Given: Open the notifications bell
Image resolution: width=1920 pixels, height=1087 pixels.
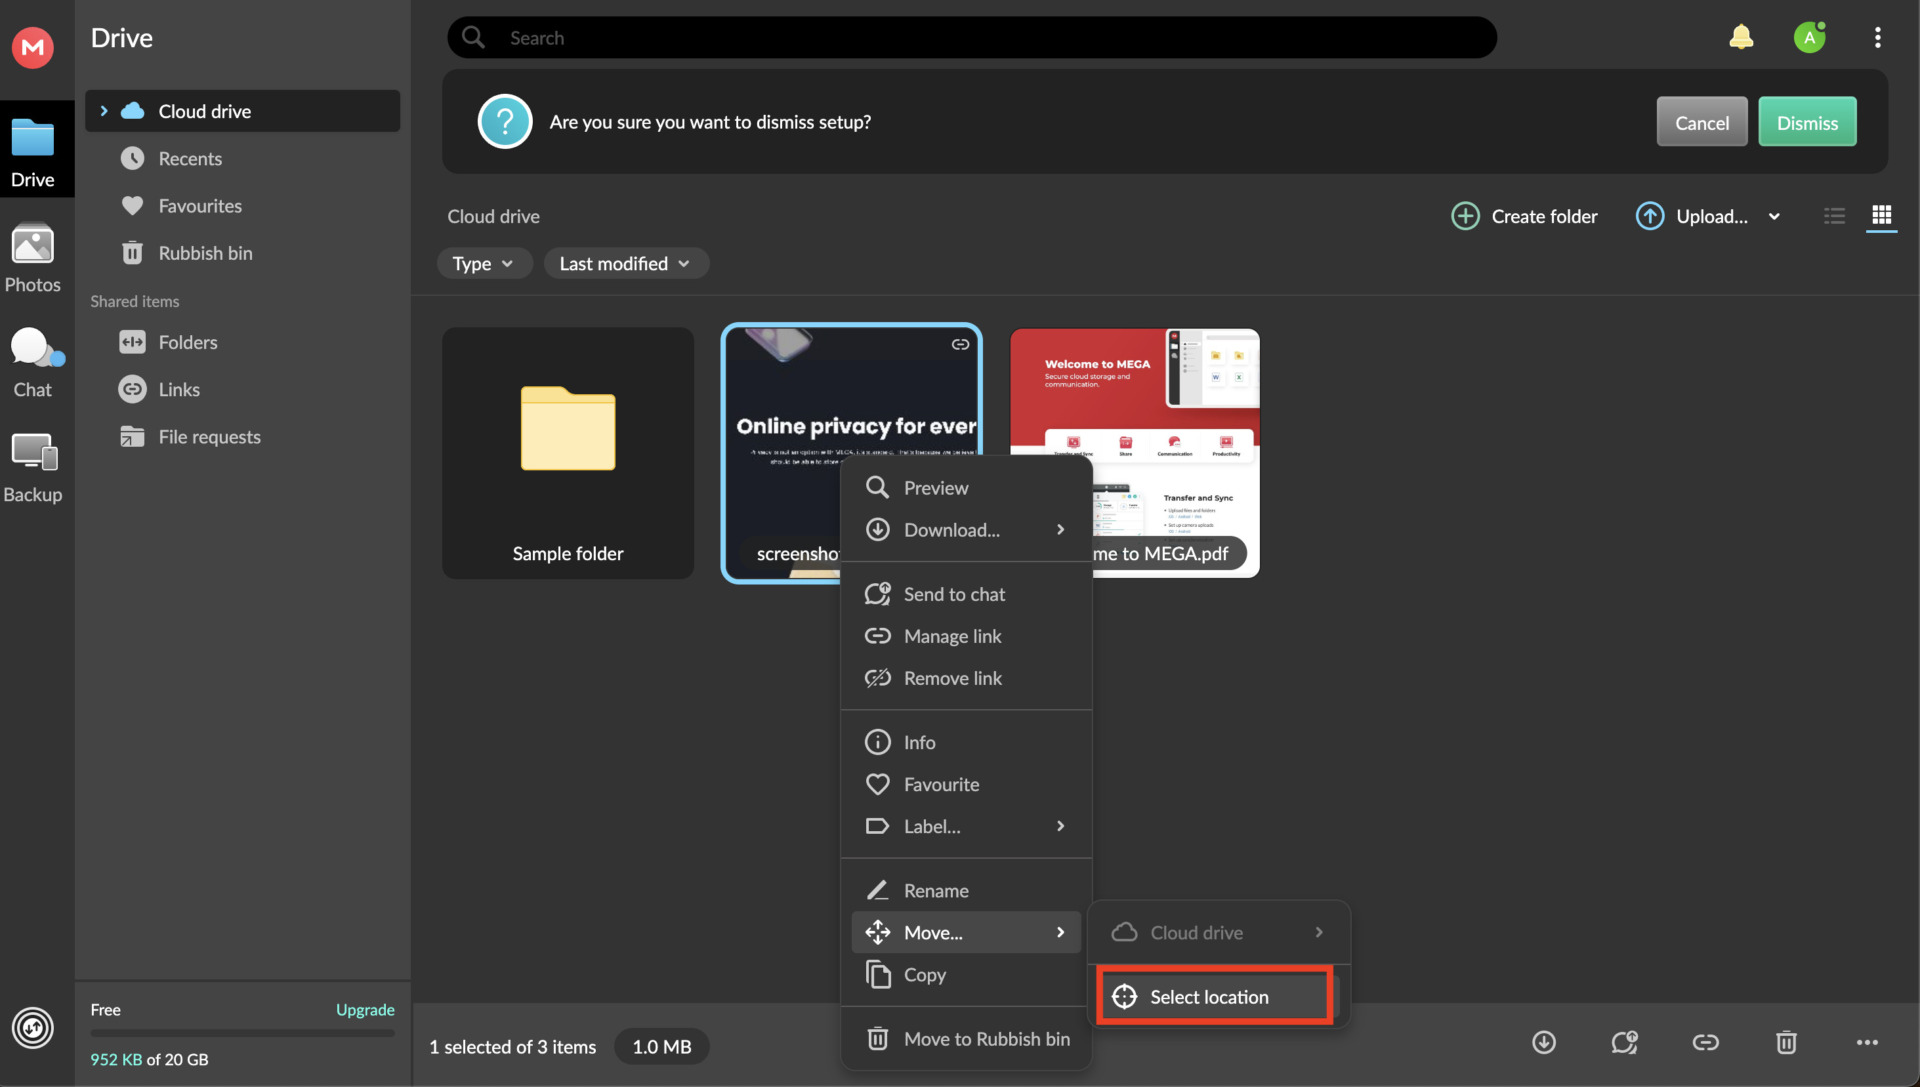Looking at the screenshot, I should click(x=1741, y=37).
